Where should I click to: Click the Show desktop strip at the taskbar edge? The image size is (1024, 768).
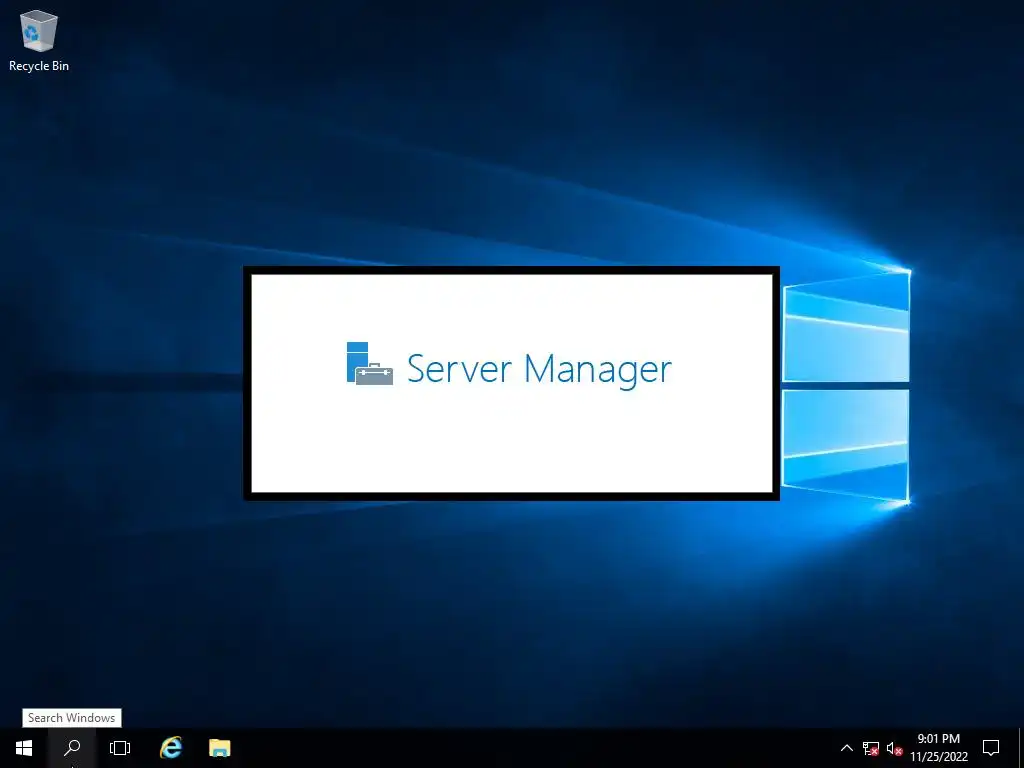point(1021,748)
